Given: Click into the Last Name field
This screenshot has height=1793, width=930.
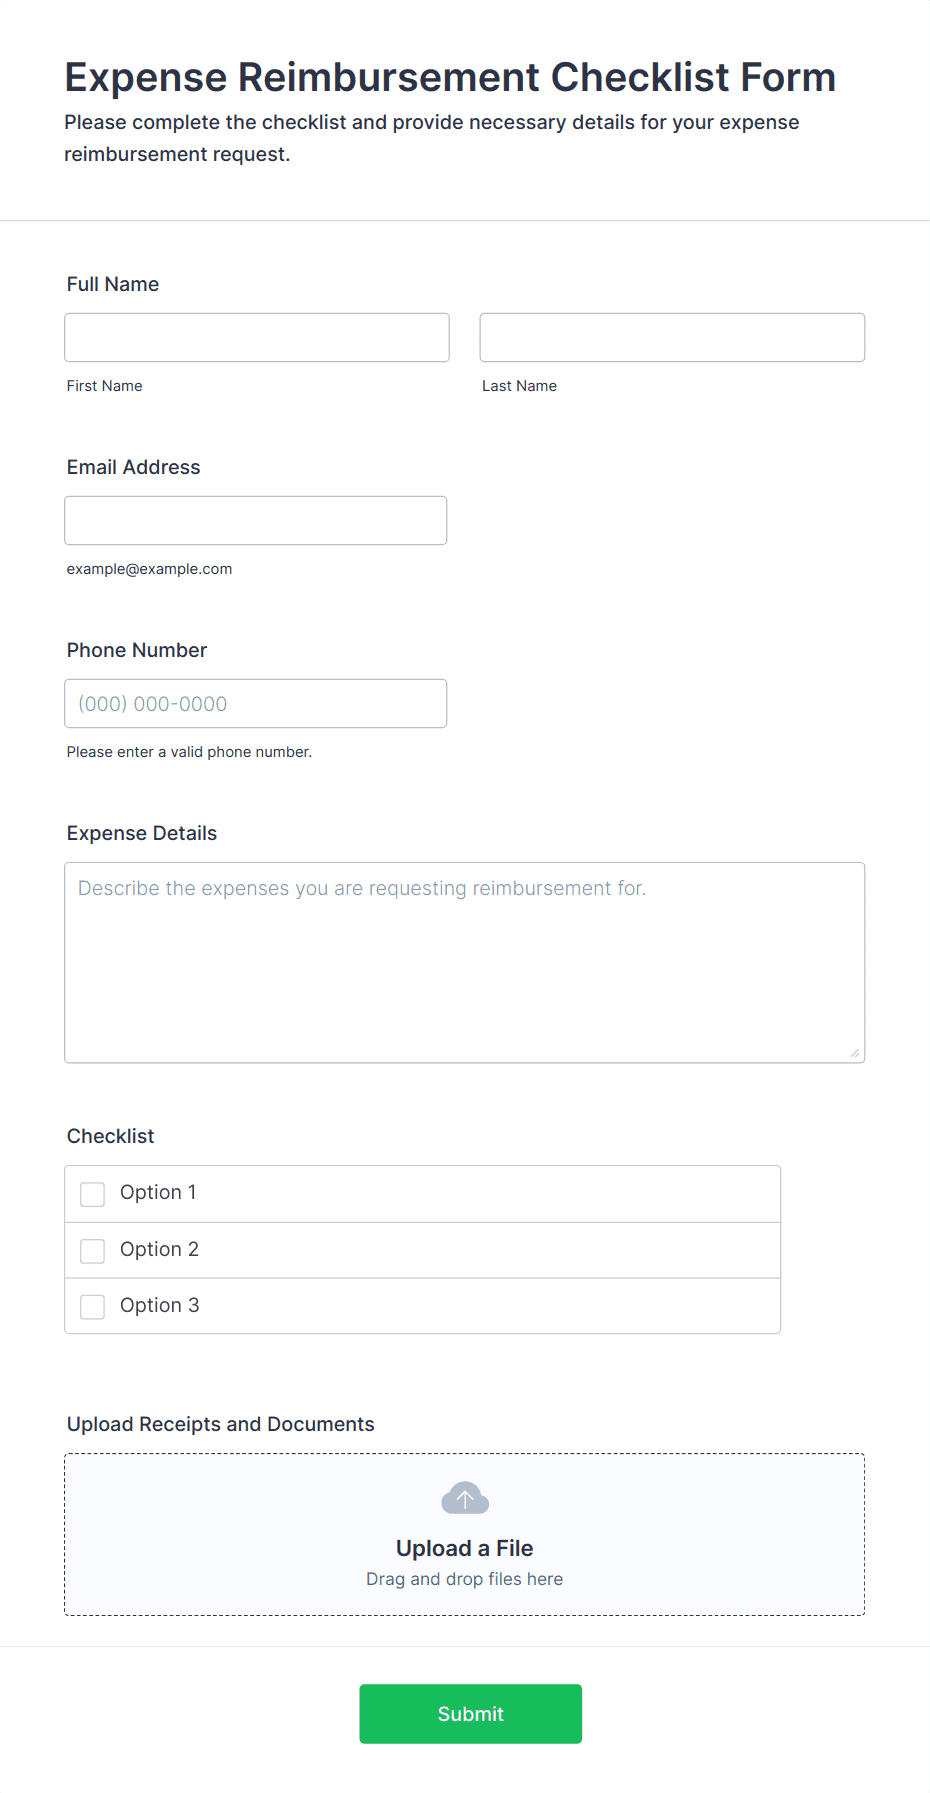Looking at the screenshot, I should click(x=672, y=337).
